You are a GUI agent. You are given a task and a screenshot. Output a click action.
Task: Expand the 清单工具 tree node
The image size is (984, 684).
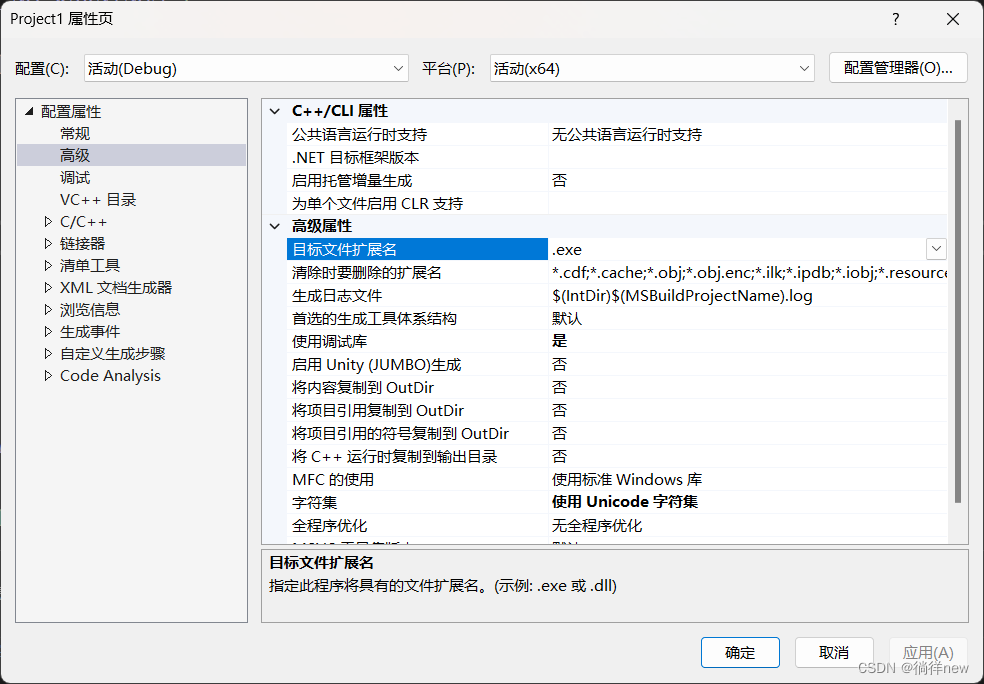pyautogui.click(x=48, y=265)
